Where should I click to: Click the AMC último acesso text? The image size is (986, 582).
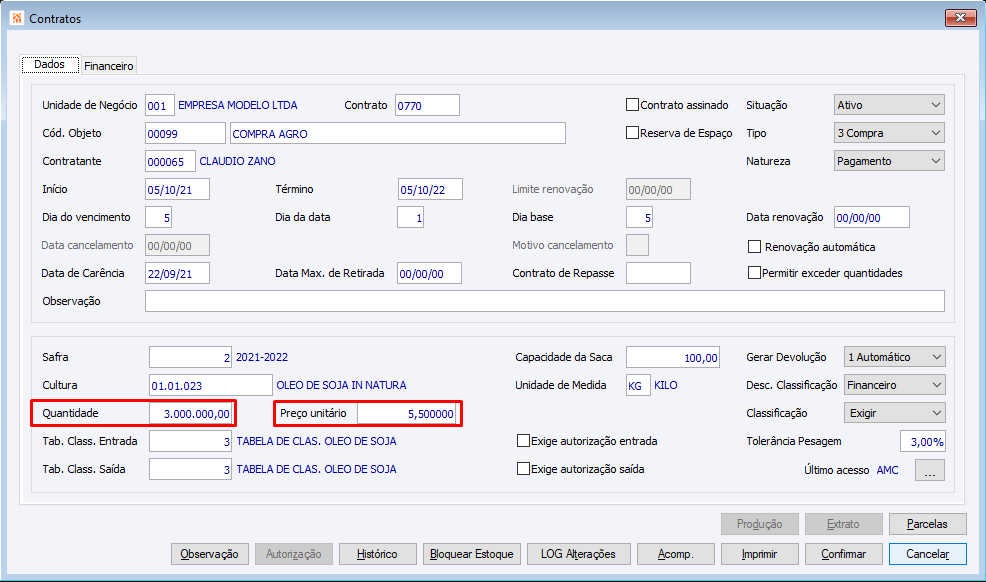pyautogui.click(x=887, y=470)
